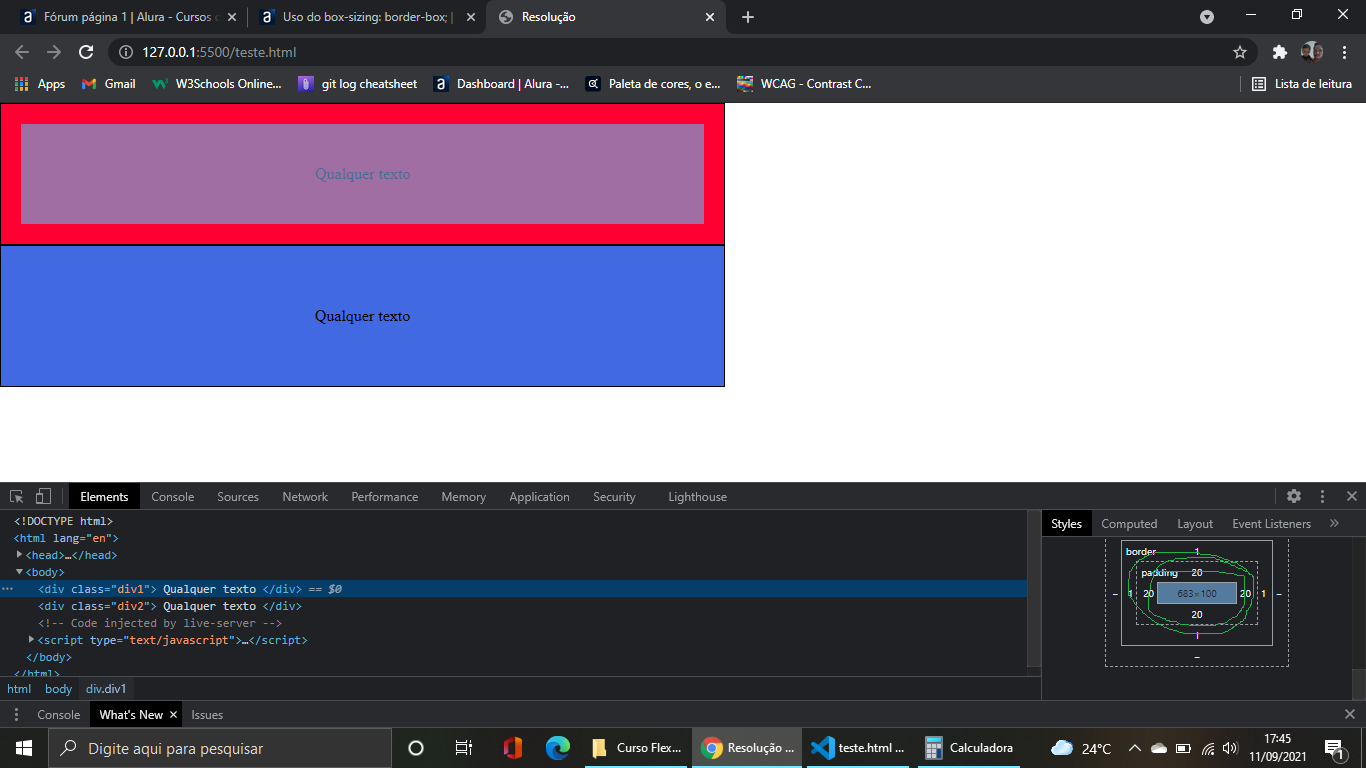Image resolution: width=1366 pixels, height=768 pixels.
Task: Click the ellipsis beside div1 row
Action: point(8,589)
